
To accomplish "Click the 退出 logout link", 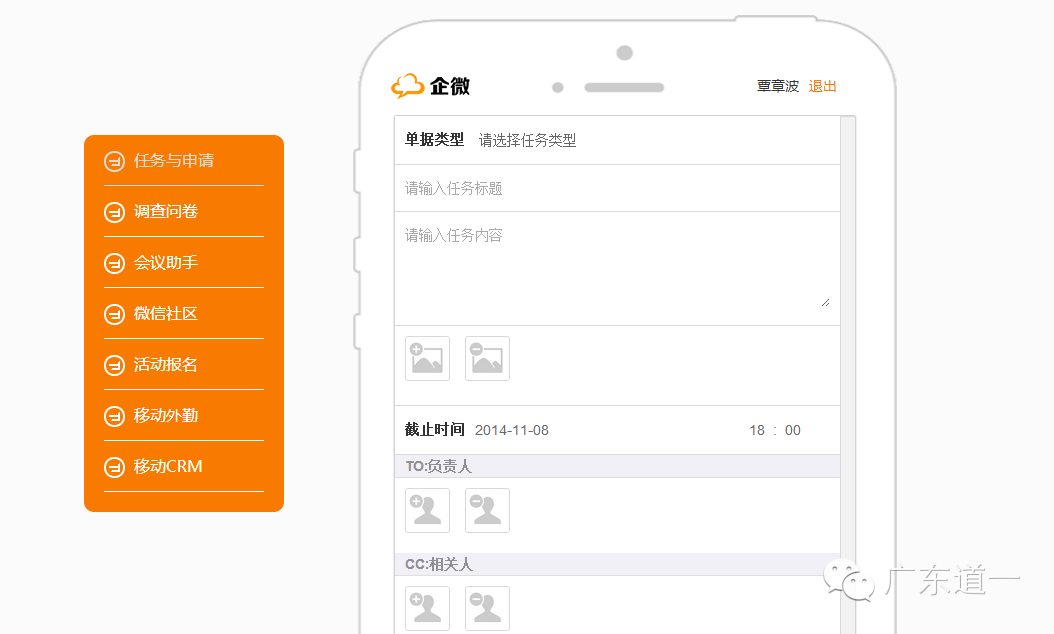I will point(822,86).
